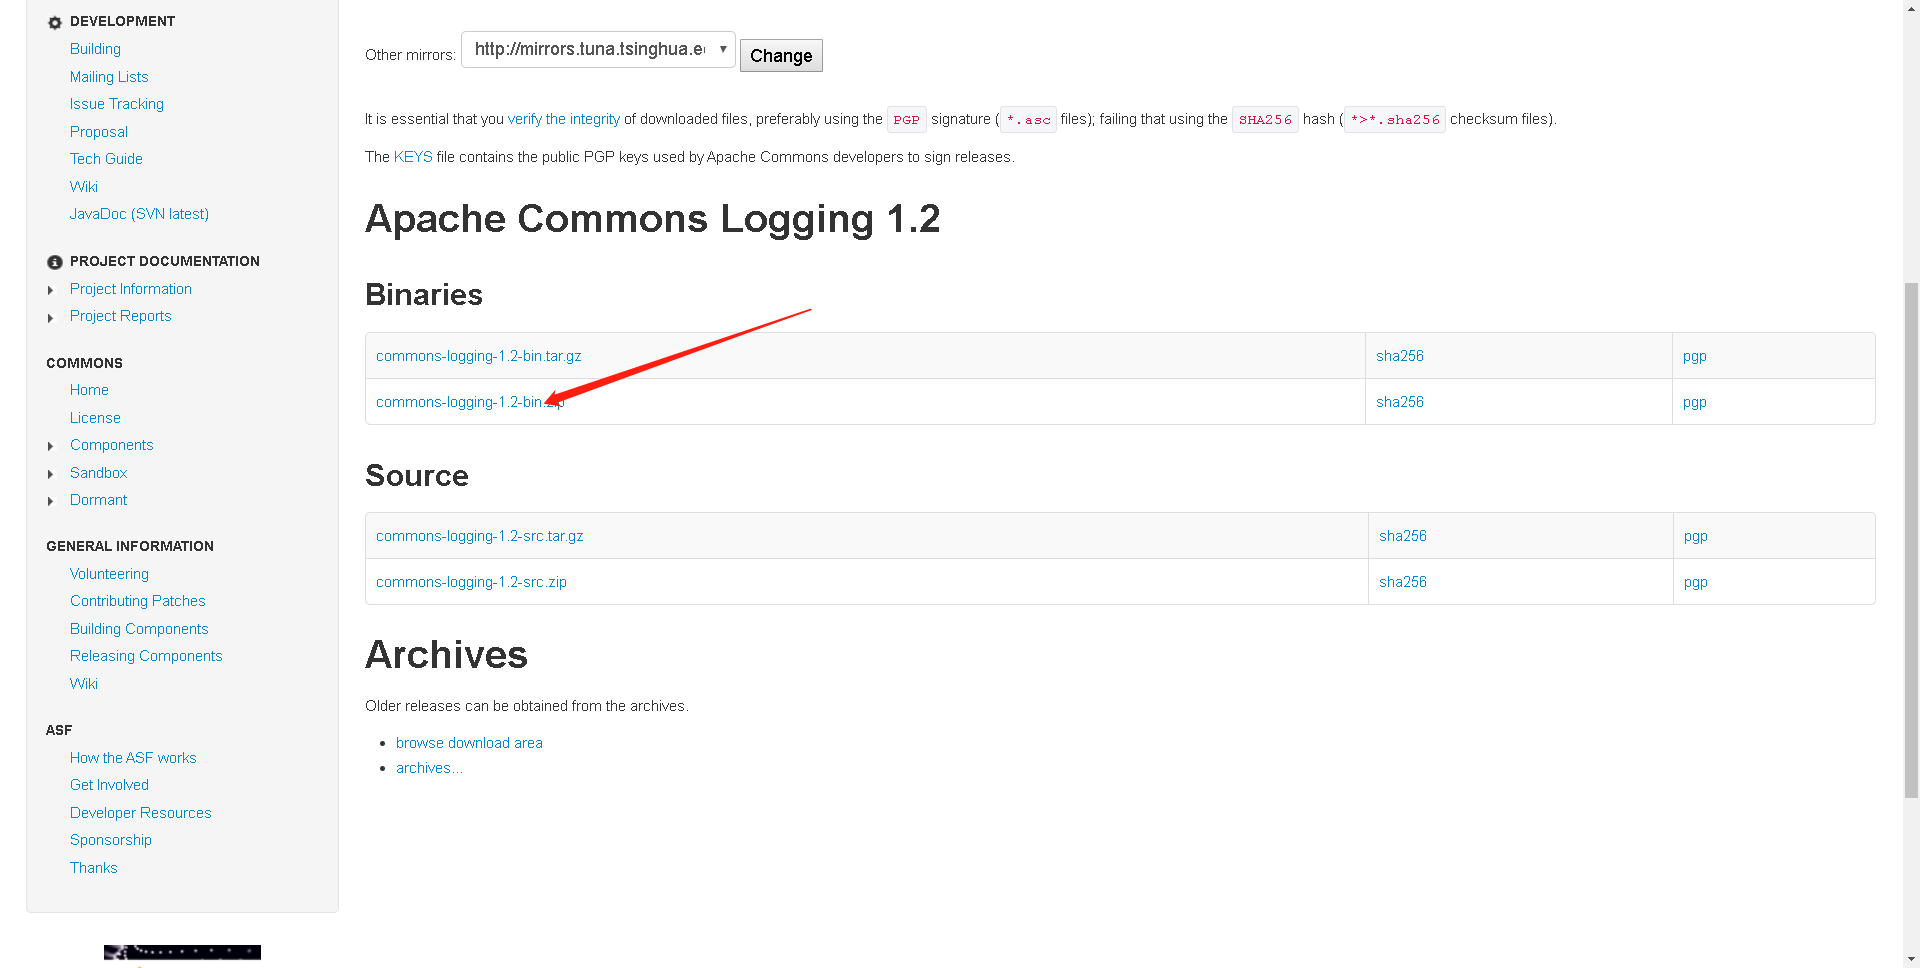
Task: Open JavaDoc (SVN latest) sidebar item
Action: point(139,214)
